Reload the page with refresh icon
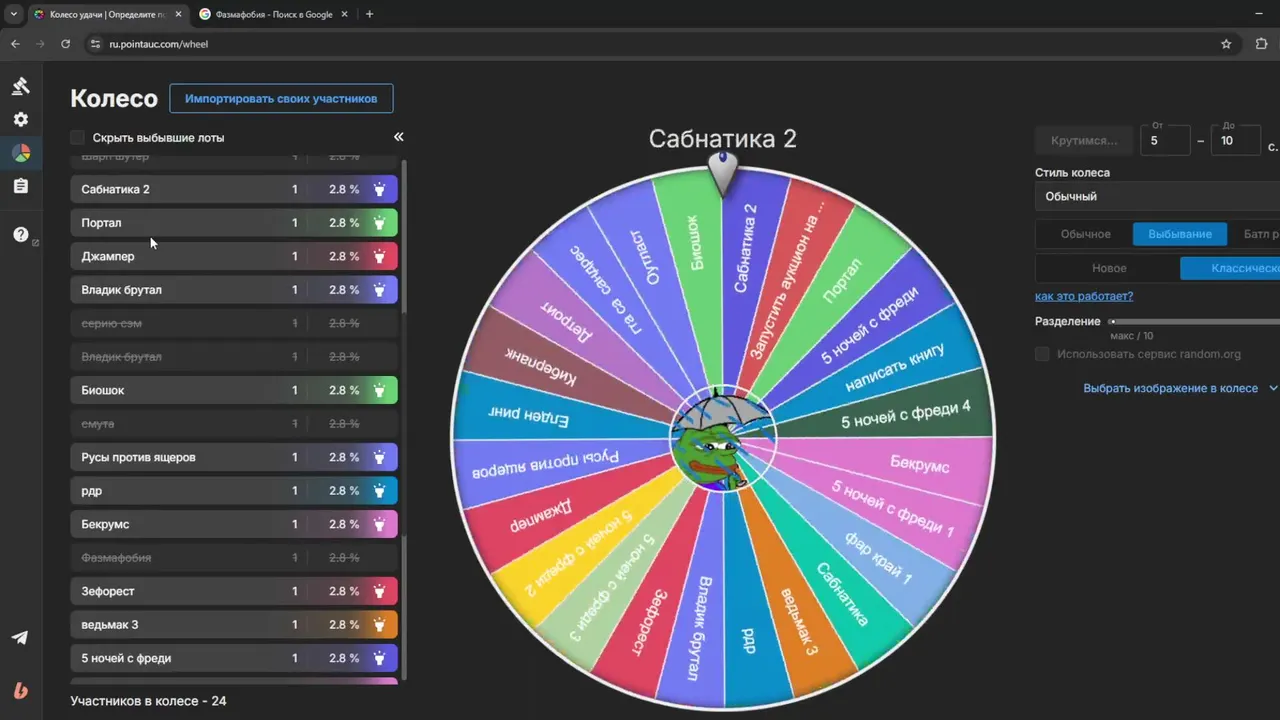 (x=66, y=44)
